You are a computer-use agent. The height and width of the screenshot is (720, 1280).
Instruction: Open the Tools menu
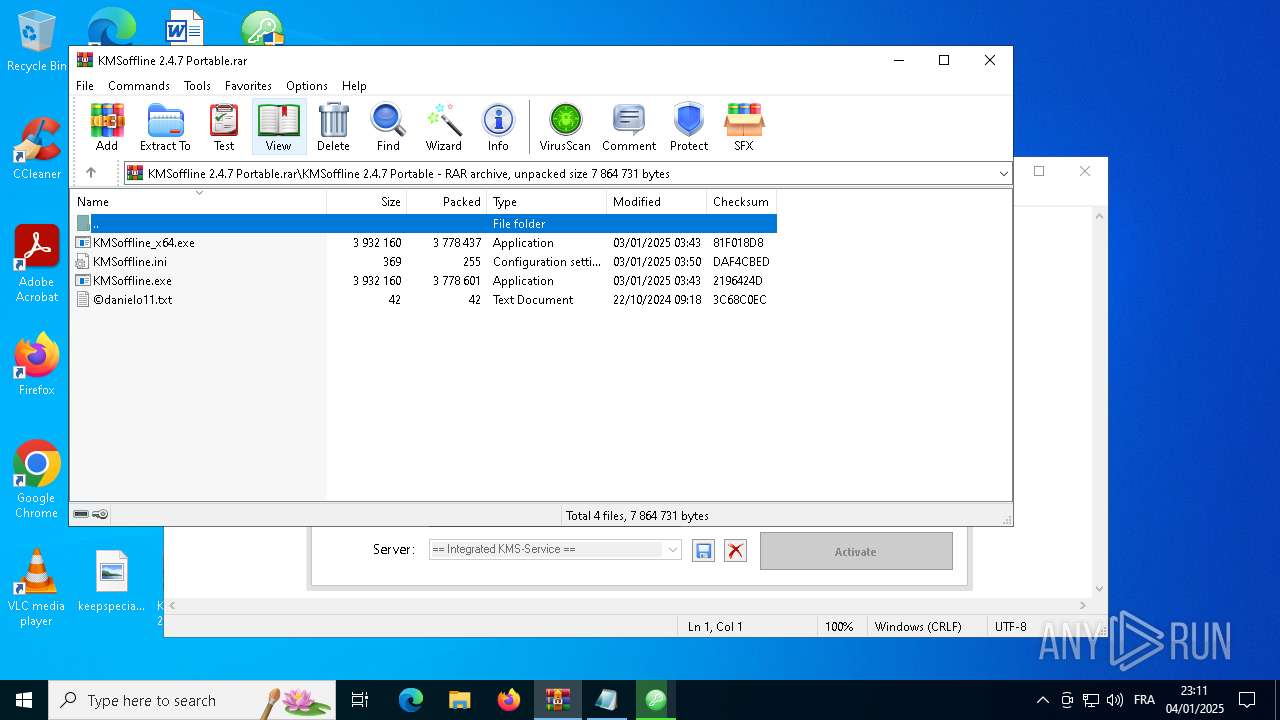coord(197,86)
